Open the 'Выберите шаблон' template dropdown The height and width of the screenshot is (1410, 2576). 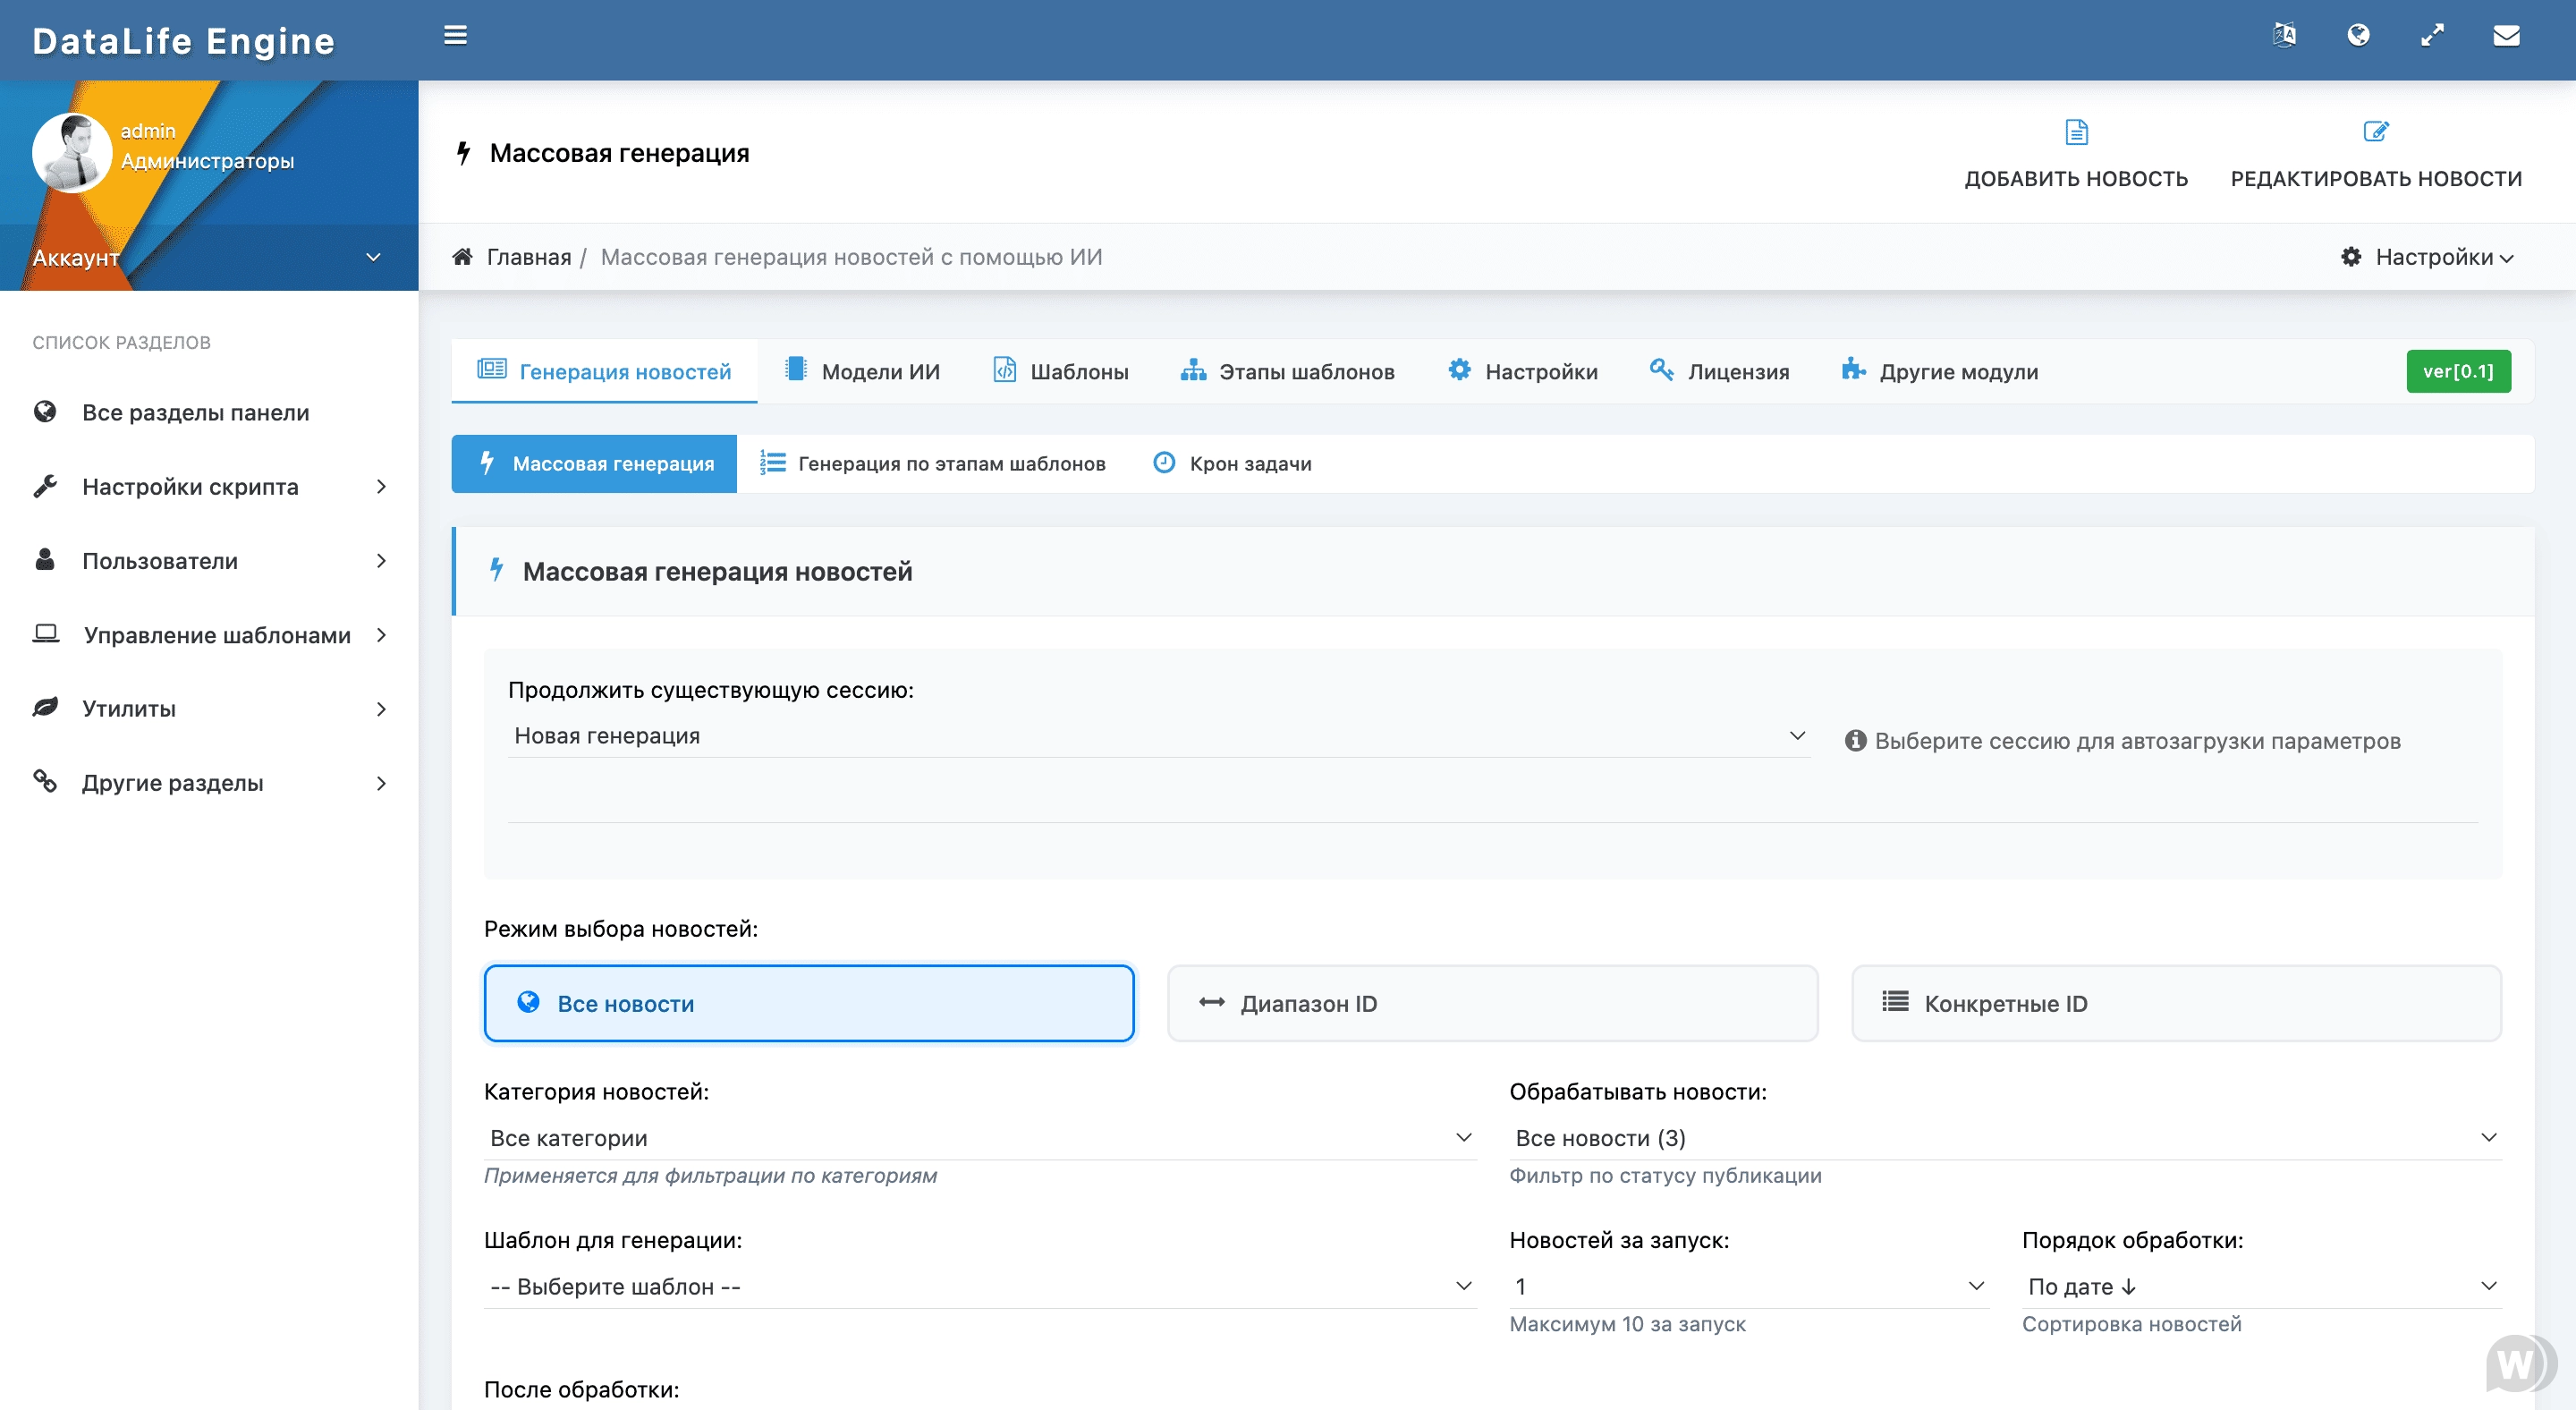pos(980,1286)
